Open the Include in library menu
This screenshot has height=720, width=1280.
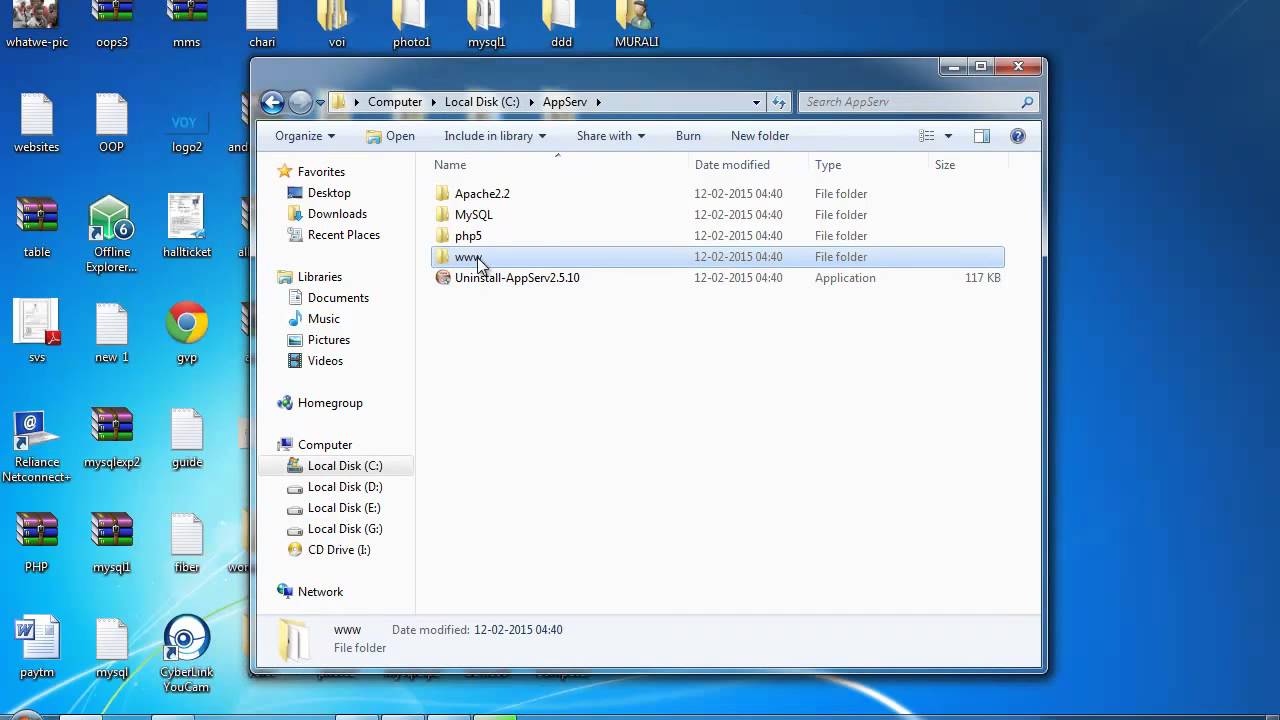(x=495, y=136)
